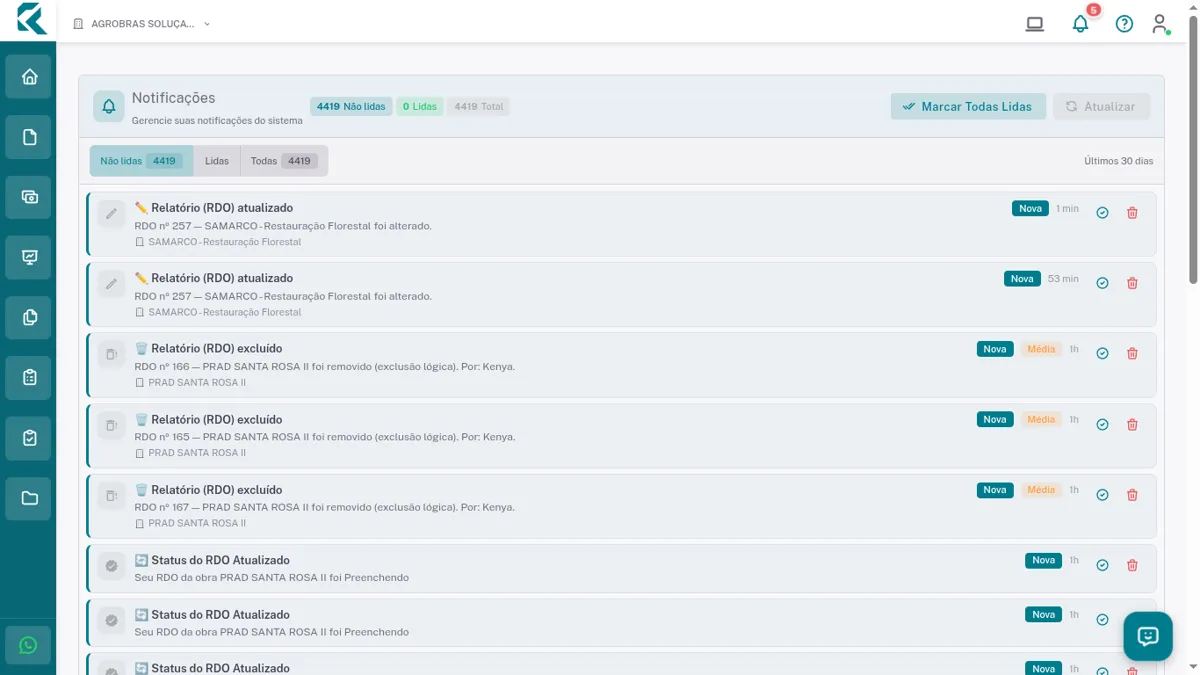Click the Média badge on RDO nº 165 row

1041,420
